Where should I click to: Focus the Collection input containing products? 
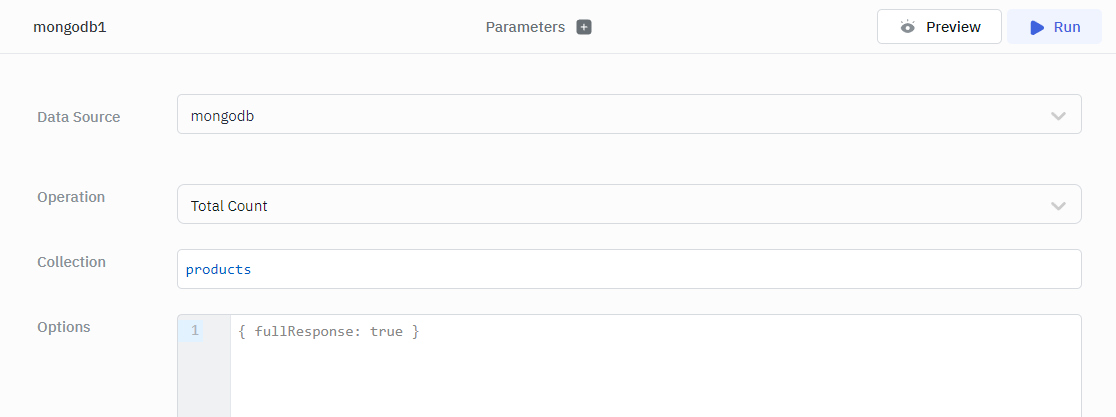[x=628, y=269]
